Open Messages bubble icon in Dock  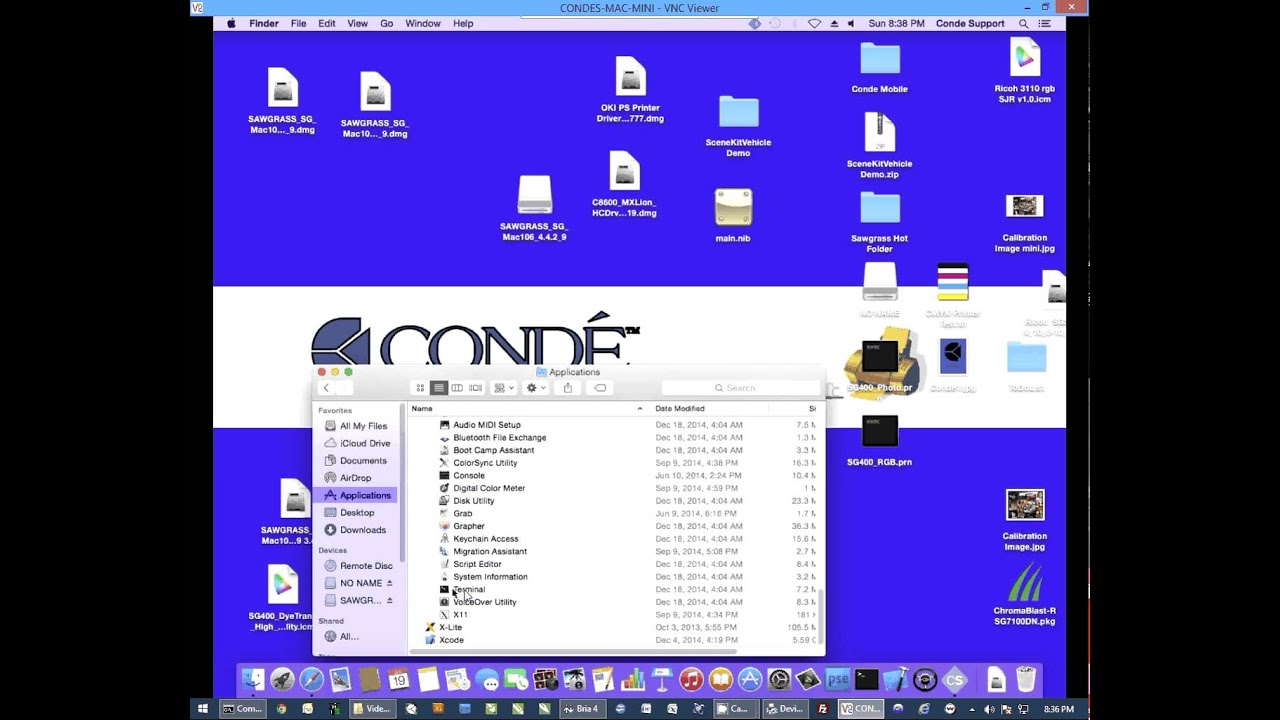coord(487,680)
